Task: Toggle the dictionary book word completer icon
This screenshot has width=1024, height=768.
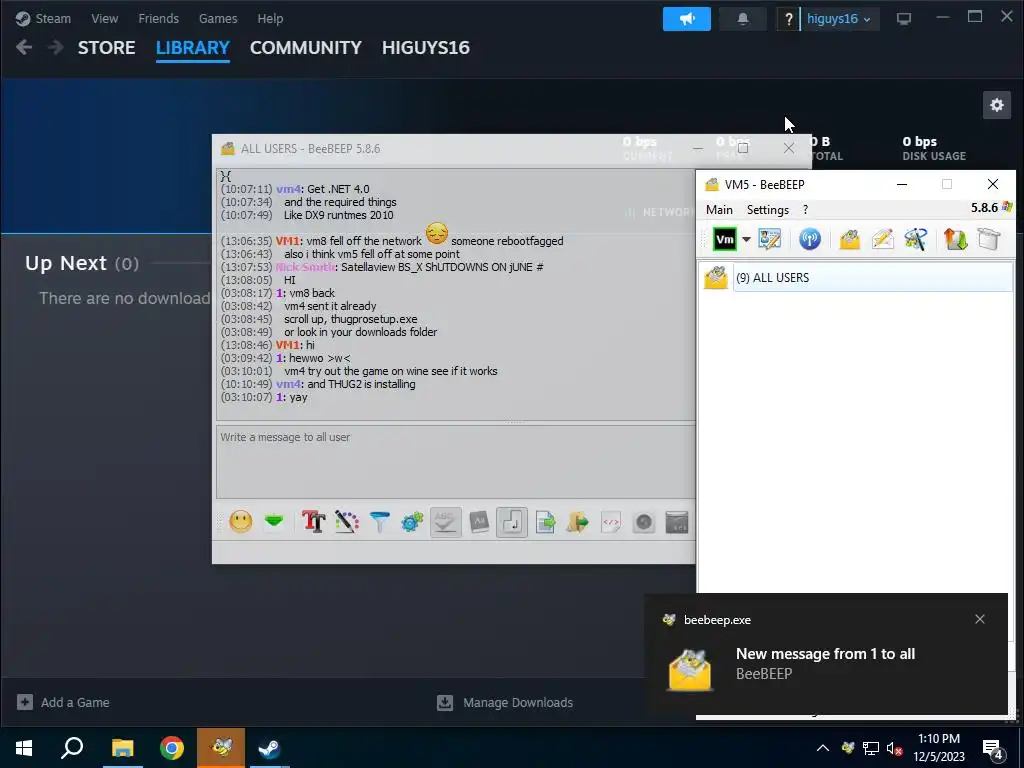Action: tap(479, 521)
